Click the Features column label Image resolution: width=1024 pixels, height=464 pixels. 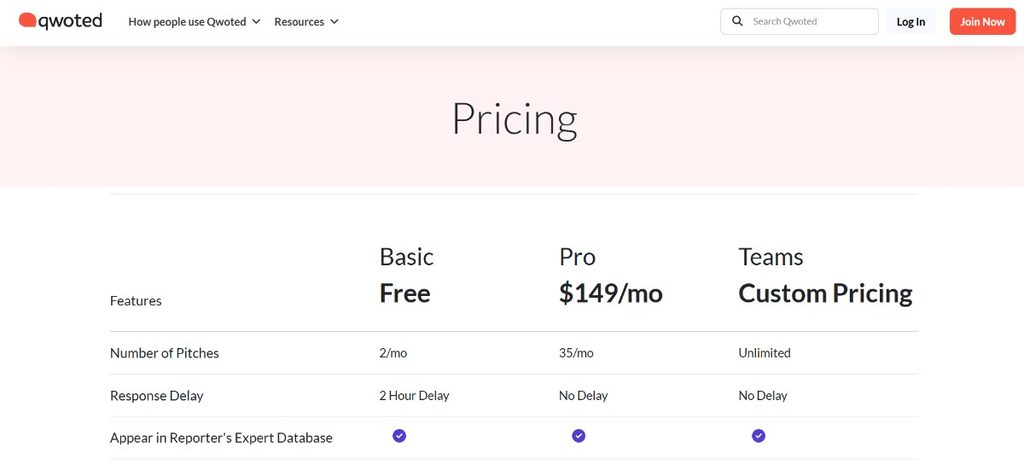click(x=136, y=301)
